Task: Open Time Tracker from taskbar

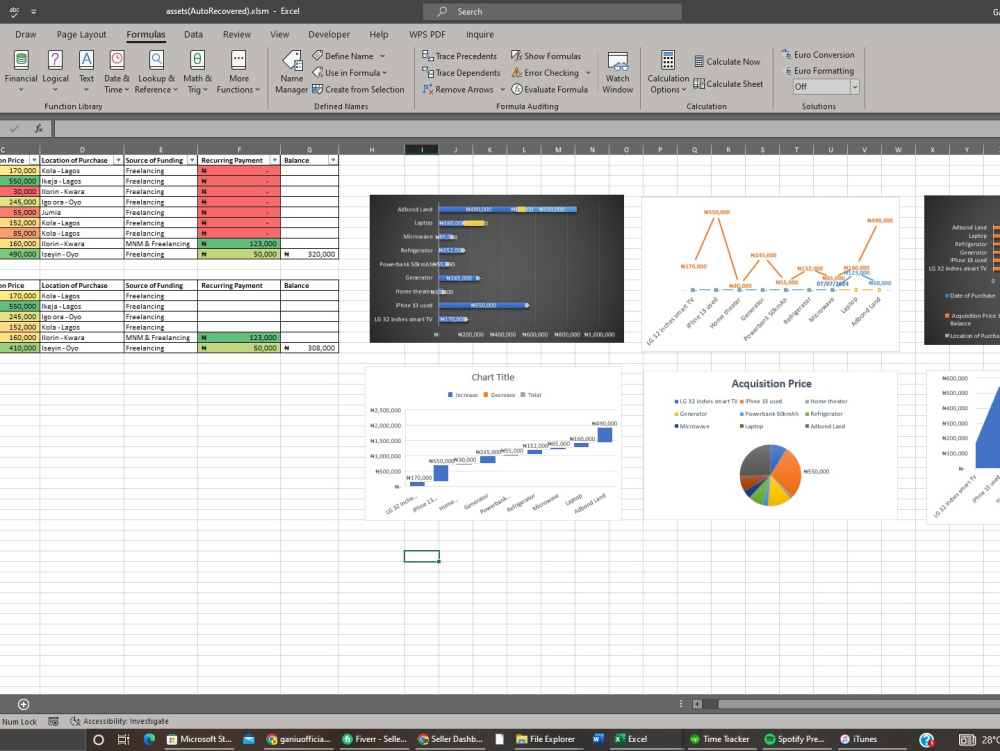Action: (x=719, y=739)
